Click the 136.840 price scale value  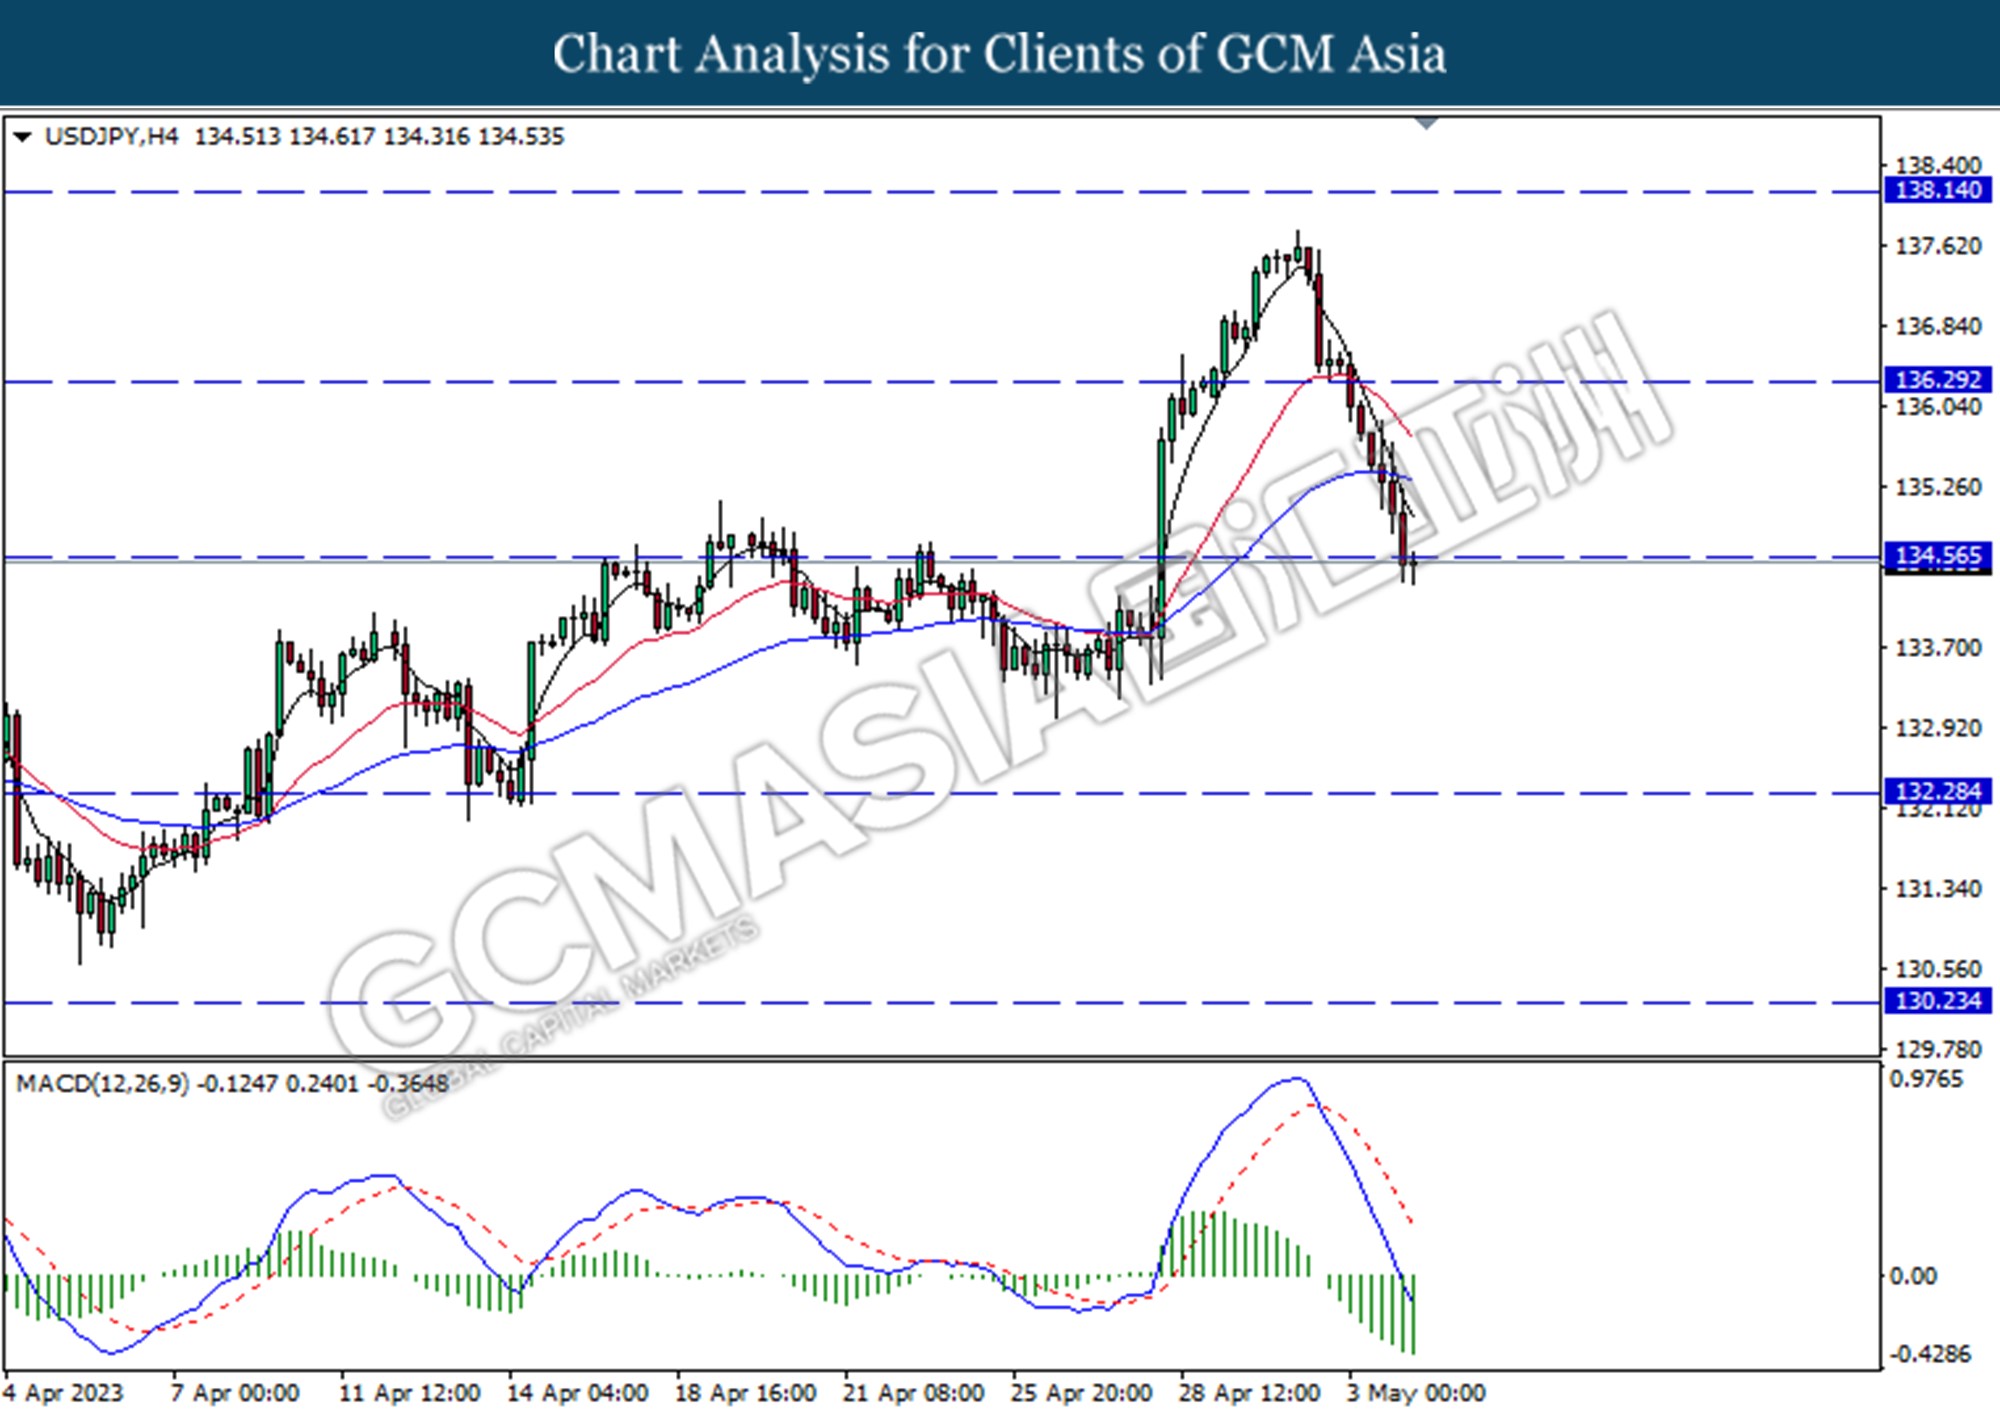click(1938, 327)
